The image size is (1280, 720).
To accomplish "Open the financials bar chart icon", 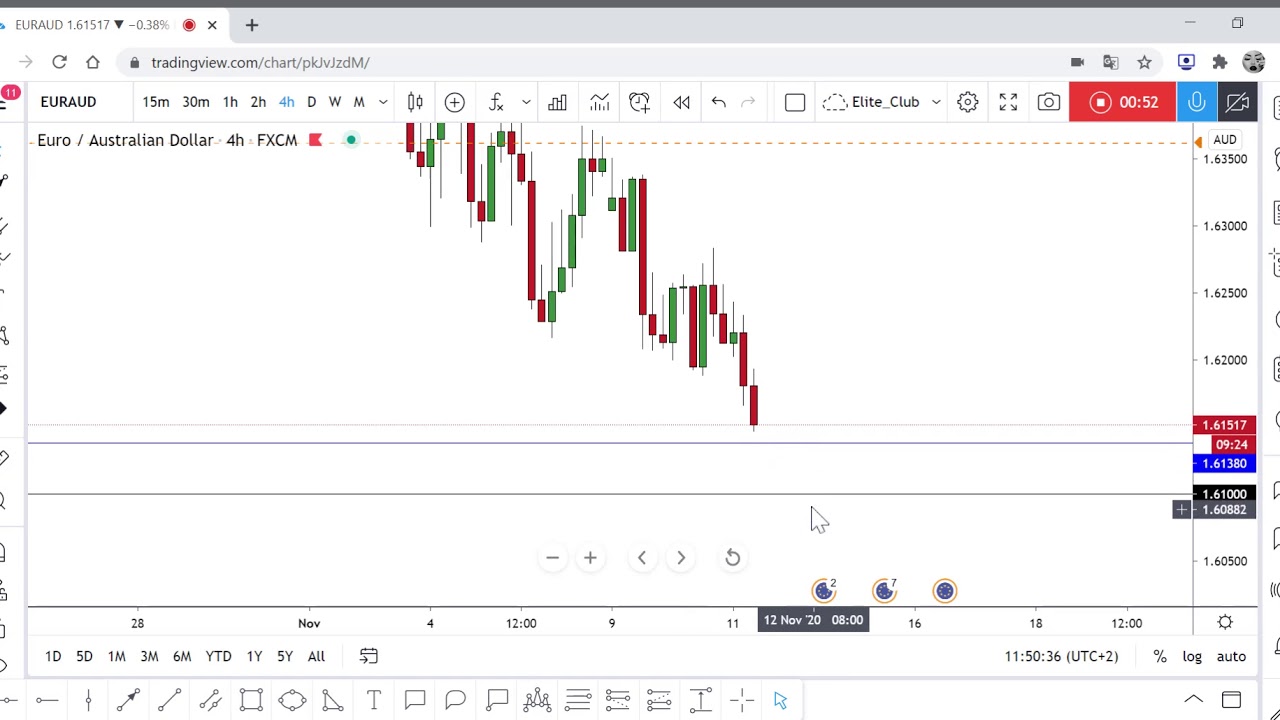I will coord(557,102).
